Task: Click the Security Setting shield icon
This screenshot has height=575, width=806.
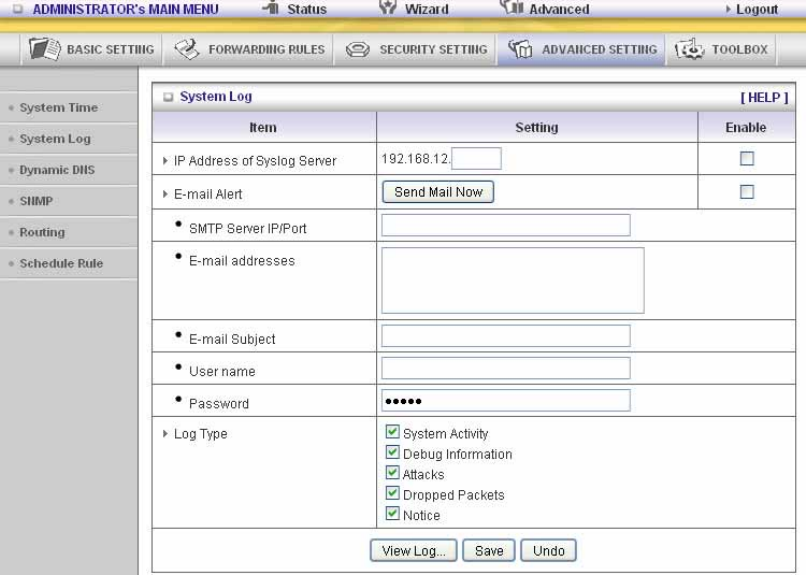Action: 358,50
